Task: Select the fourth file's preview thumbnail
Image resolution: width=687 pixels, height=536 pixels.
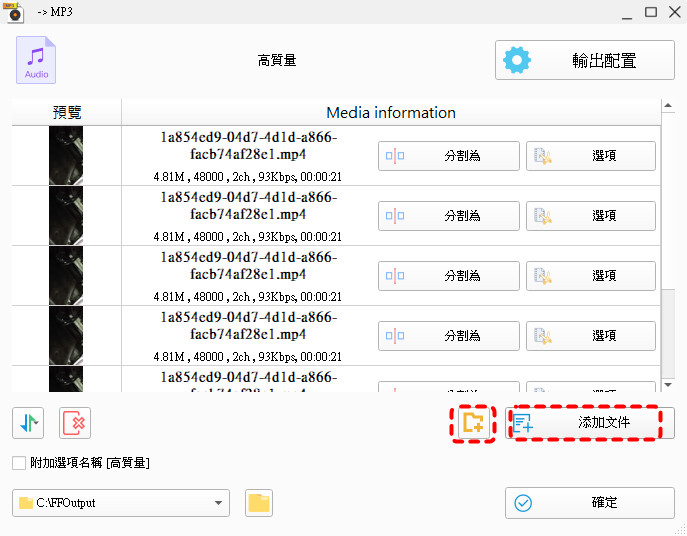Action: 66,336
